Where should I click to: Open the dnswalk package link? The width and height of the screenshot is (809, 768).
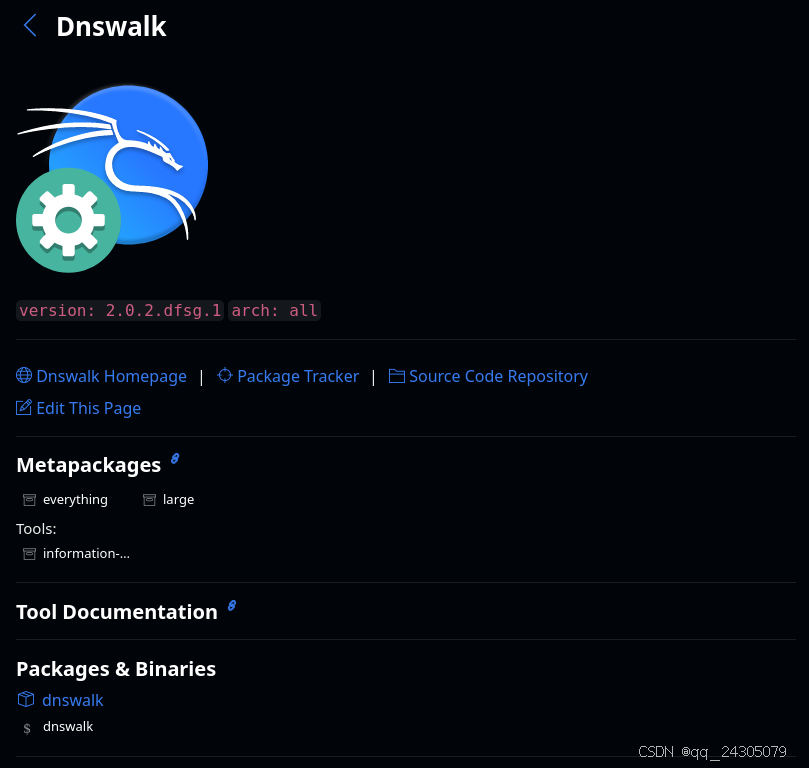[x=73, y=700]
